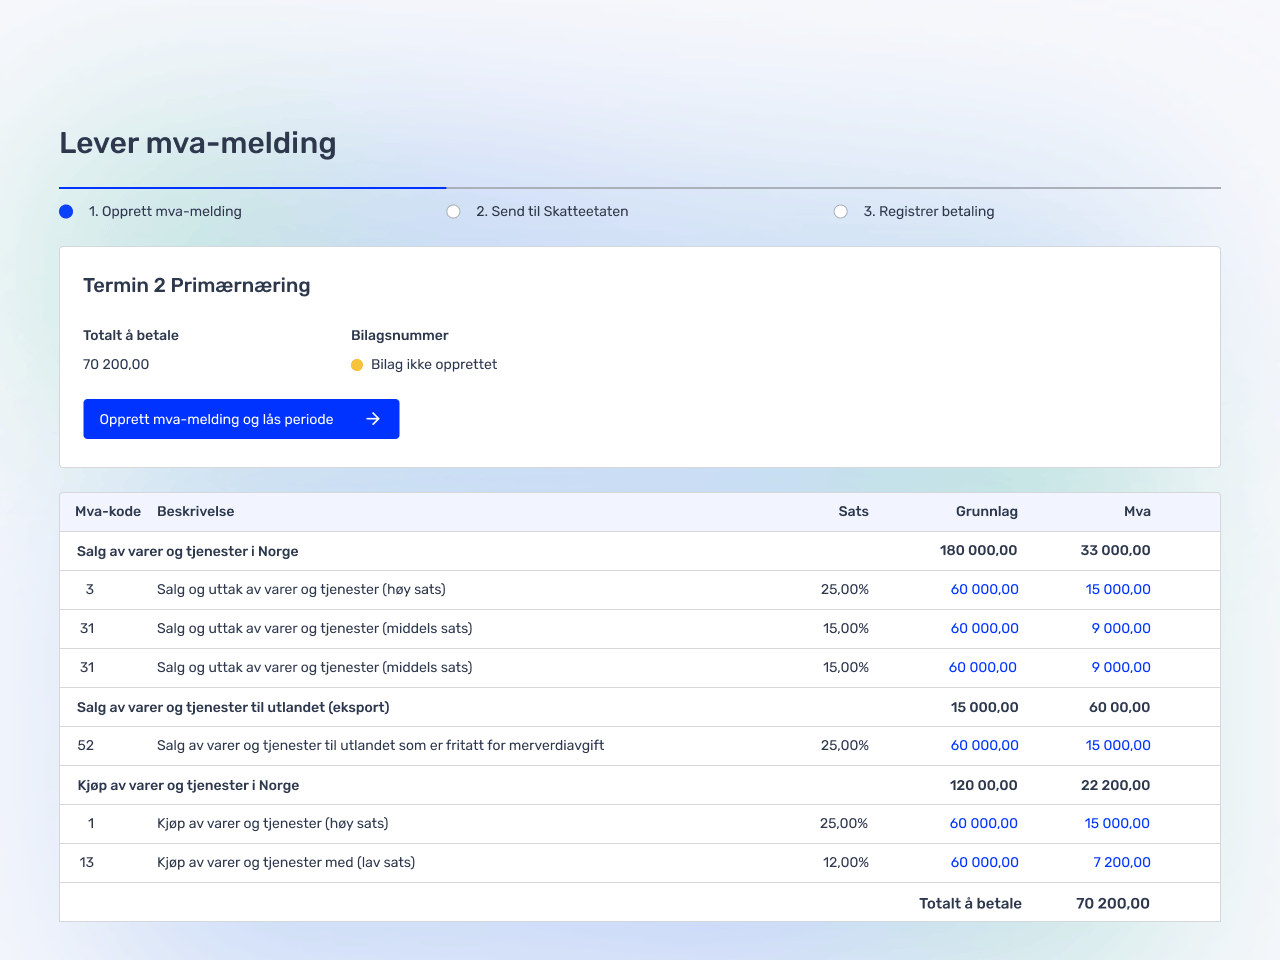Open the Registrer betaling step label
The height and width of the screenshot is (960, 1280).
tap(928, 211)
